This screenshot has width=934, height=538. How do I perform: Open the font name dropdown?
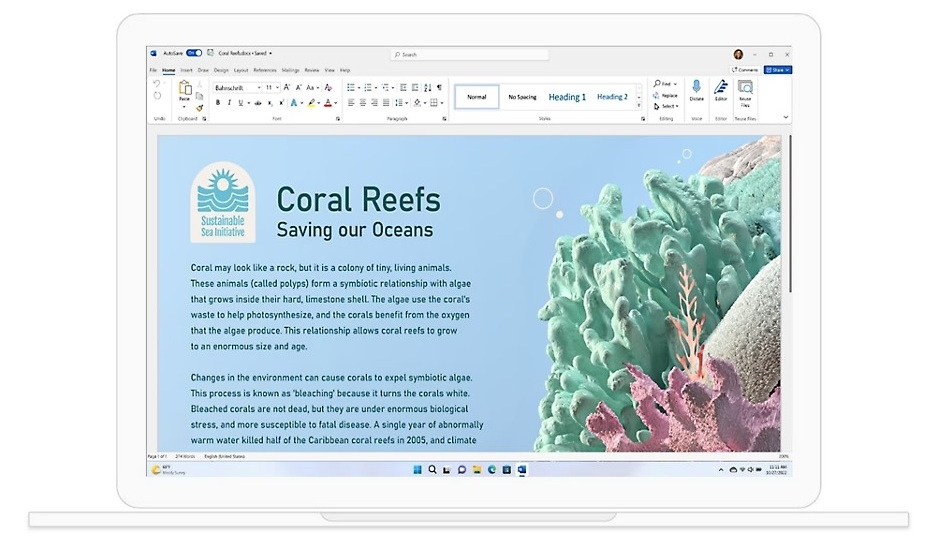pos(259,88)
